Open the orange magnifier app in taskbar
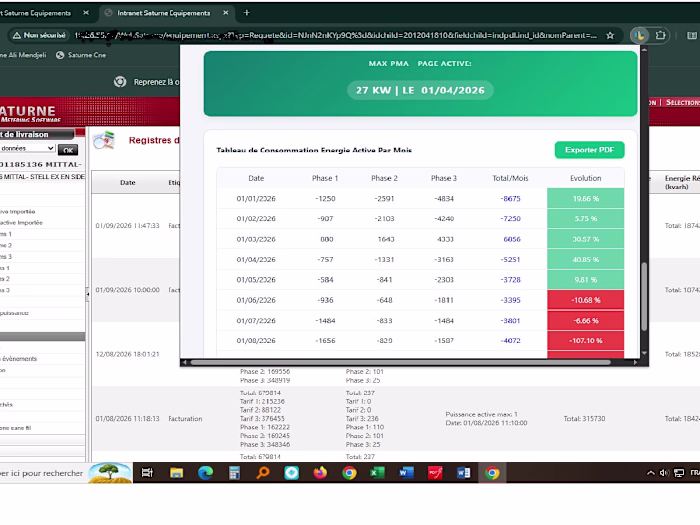Viewport: 700px width, 525px height. point(263,473)
